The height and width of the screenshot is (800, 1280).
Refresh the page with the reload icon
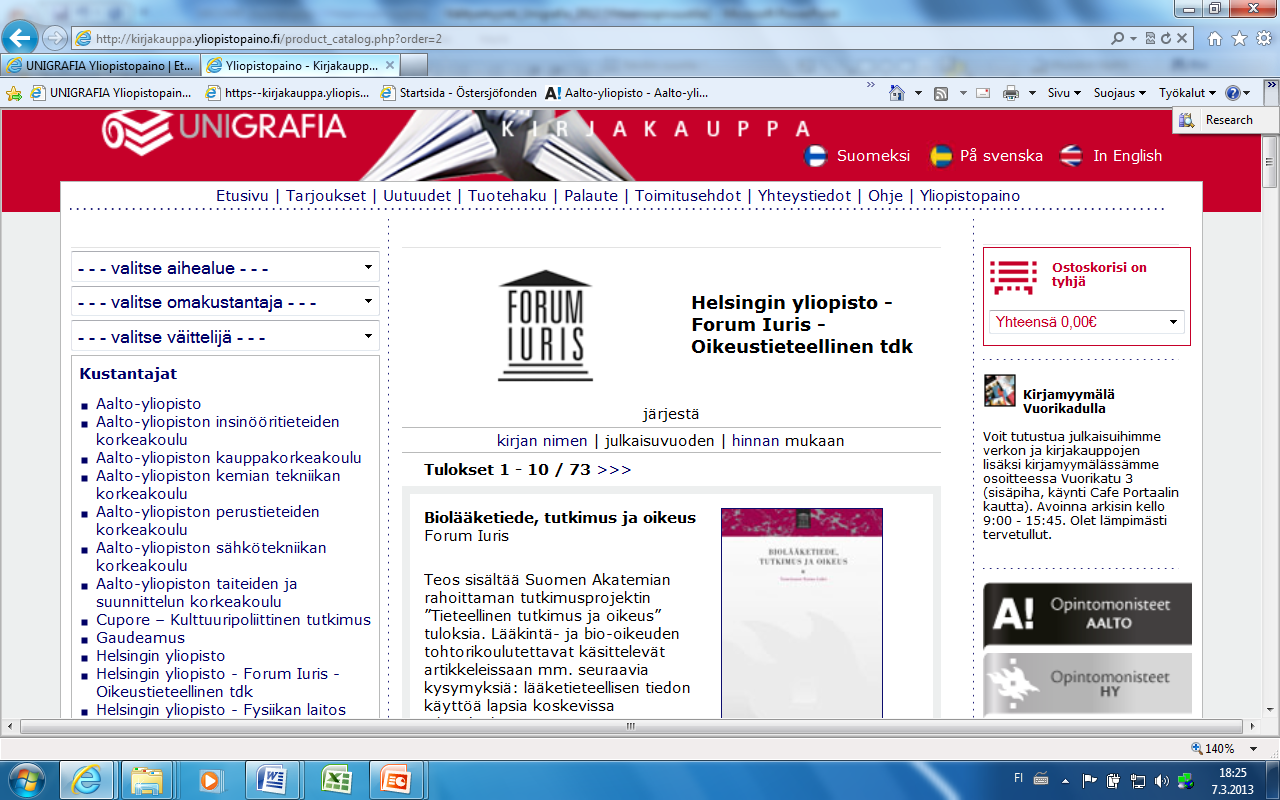pyautogui.click(x=1166, y=38)
